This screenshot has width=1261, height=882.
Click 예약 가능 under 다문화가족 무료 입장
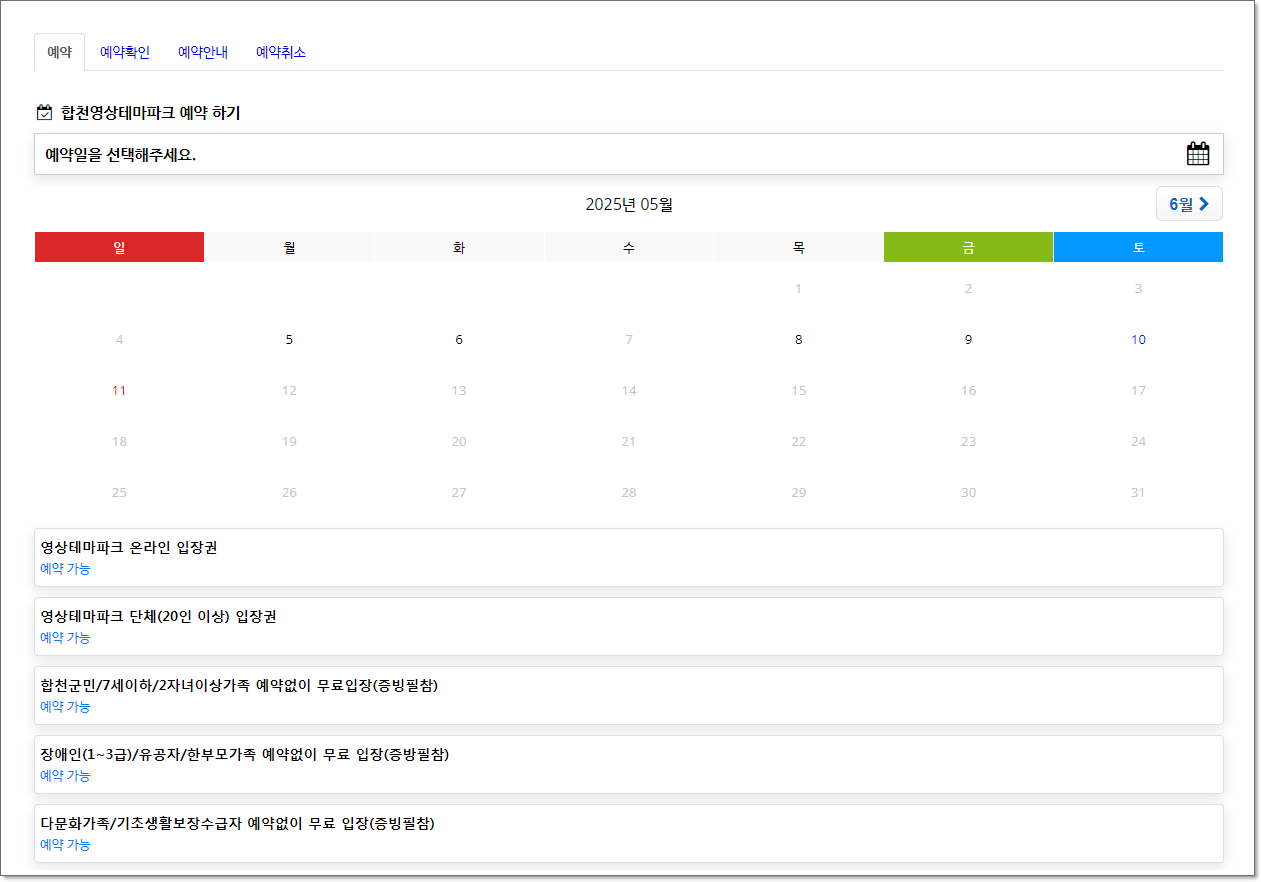point(65,845)
